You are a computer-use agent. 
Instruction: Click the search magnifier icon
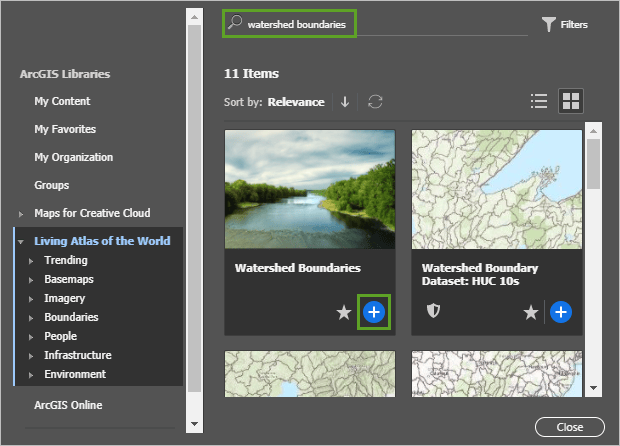(235, 22)
